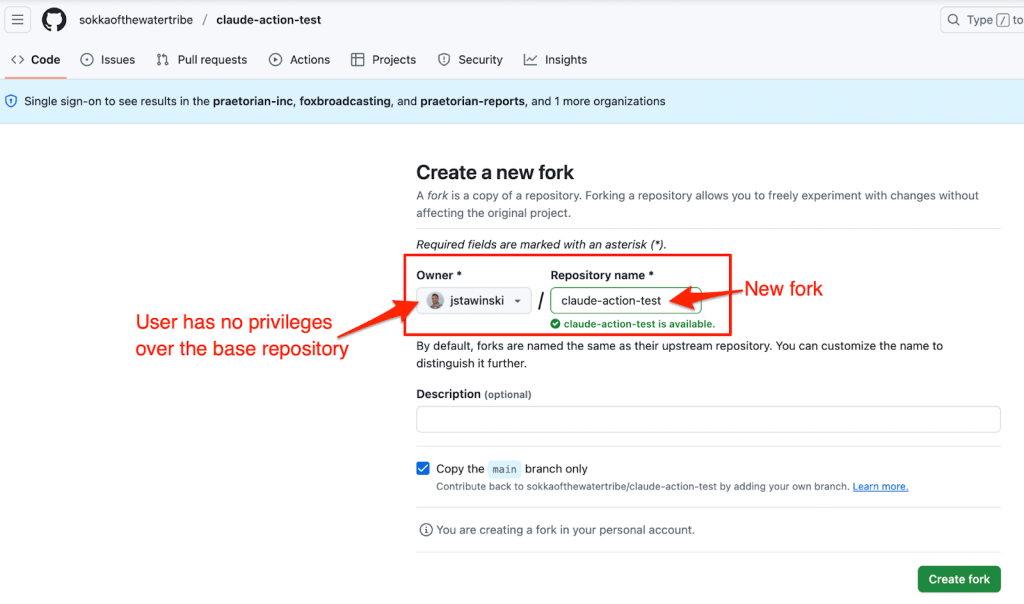Screen dimensions: 1024x604
Task: Open the claude-action-test repository breadcrumb
Action: pyautogui.click(x=269, y=20)
